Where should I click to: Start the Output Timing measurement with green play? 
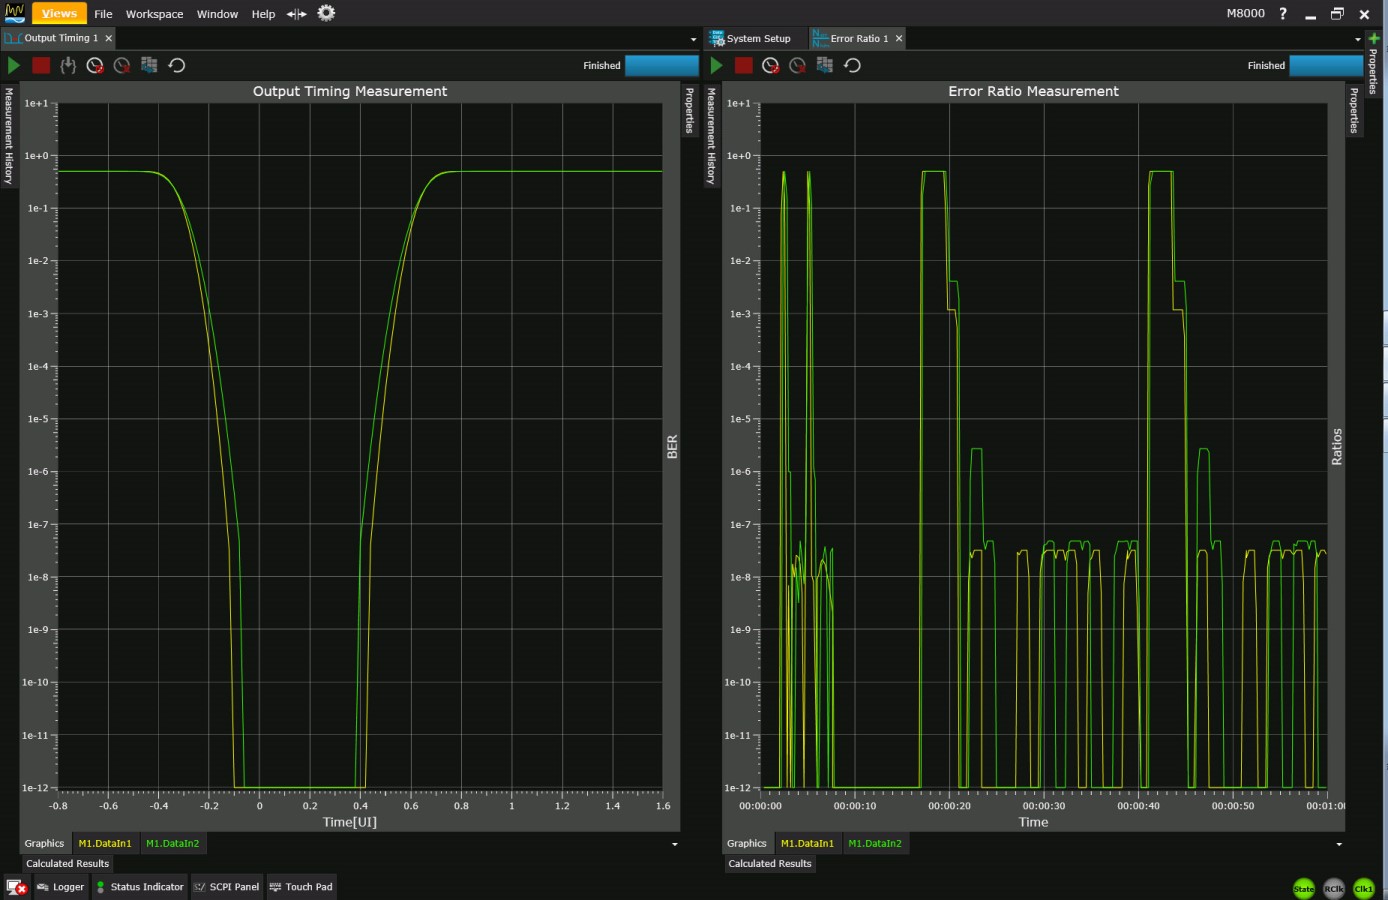point(14,65)
